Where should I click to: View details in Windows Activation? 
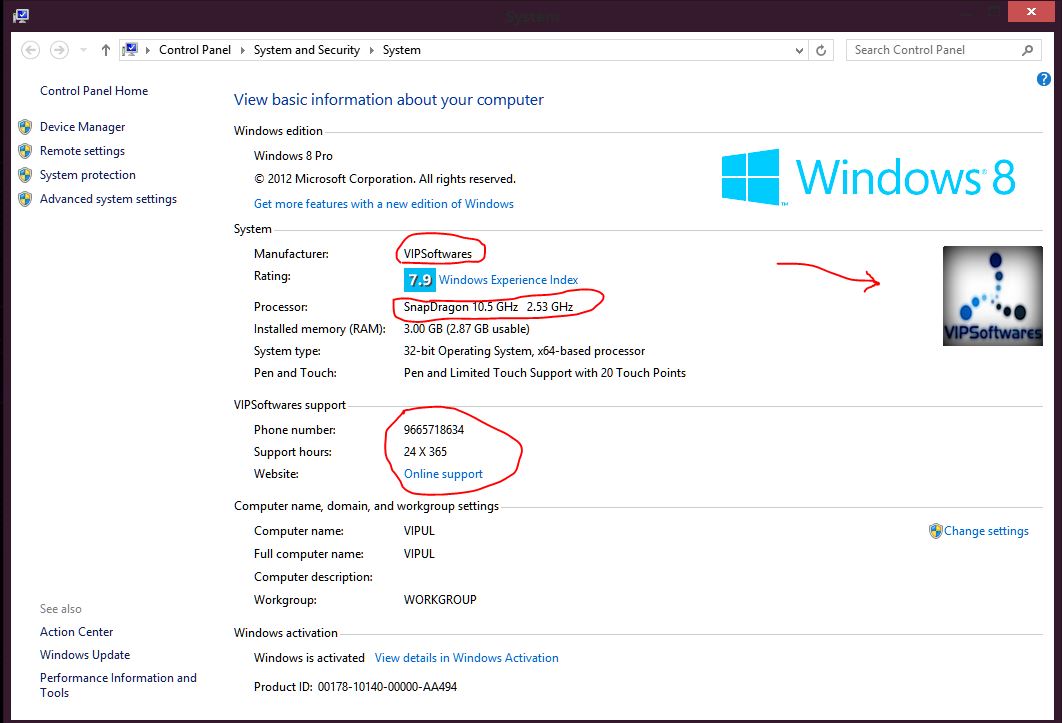point(466,657)
